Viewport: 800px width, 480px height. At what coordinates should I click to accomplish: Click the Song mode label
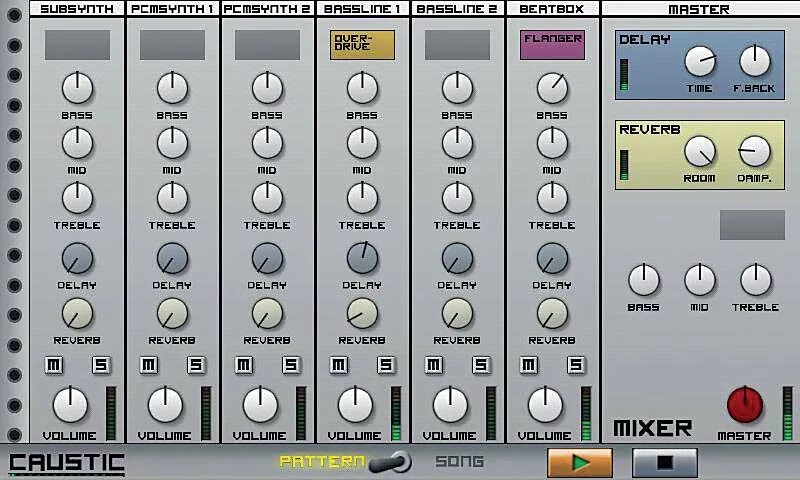coord(459,461)
